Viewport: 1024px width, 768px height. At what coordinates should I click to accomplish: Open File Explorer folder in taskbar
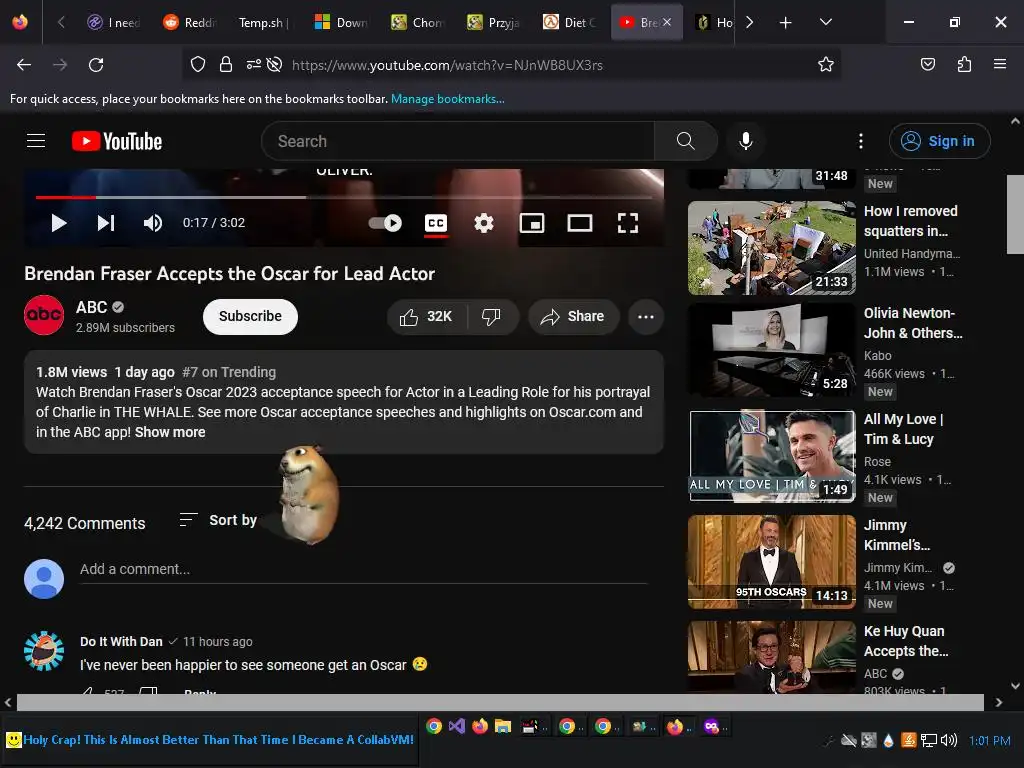pos(503,726)
